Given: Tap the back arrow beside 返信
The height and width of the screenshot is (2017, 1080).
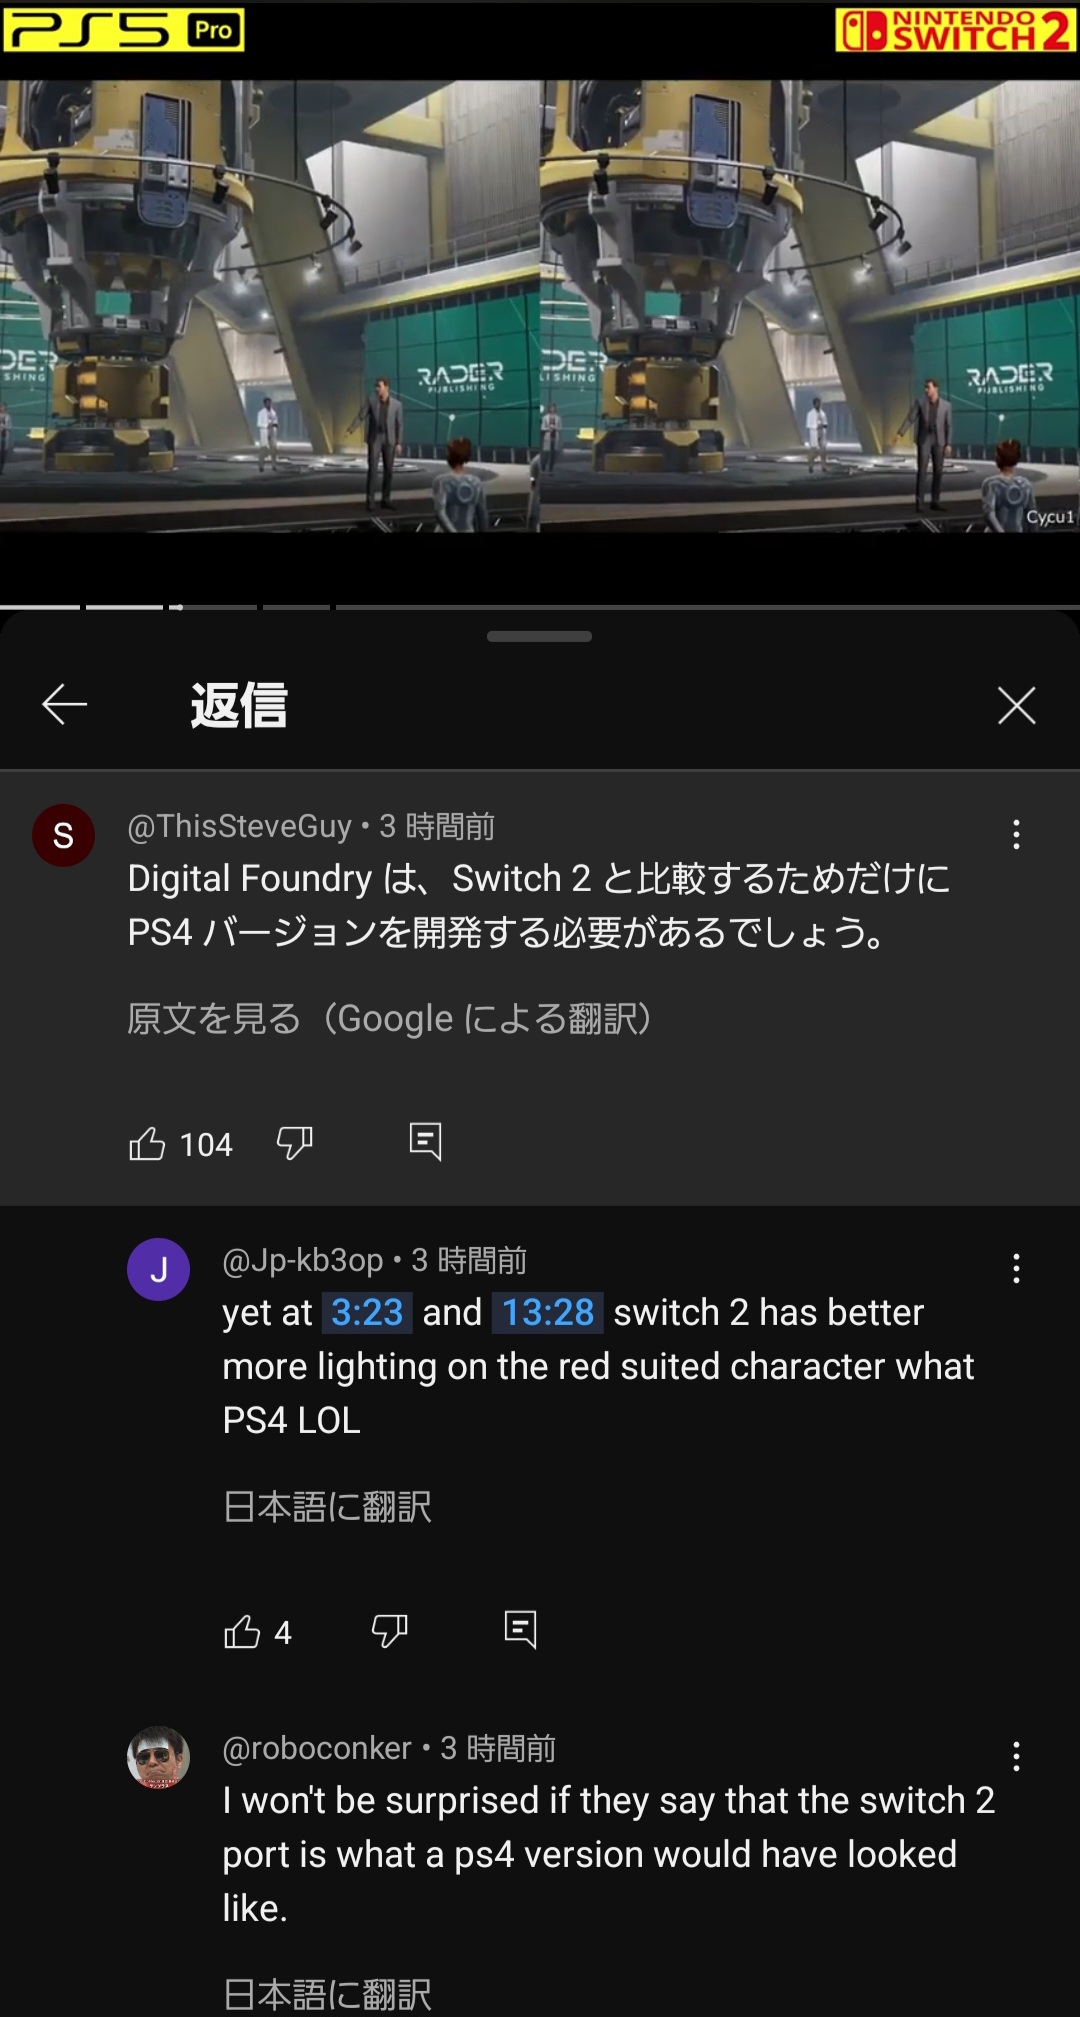Looking at the screenshot, I should pyautogui.click(x=65, y=705).
